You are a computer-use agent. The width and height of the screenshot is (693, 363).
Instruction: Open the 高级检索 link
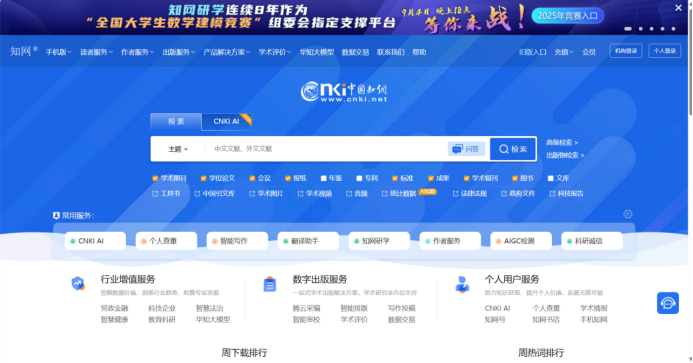click(562, 142)
